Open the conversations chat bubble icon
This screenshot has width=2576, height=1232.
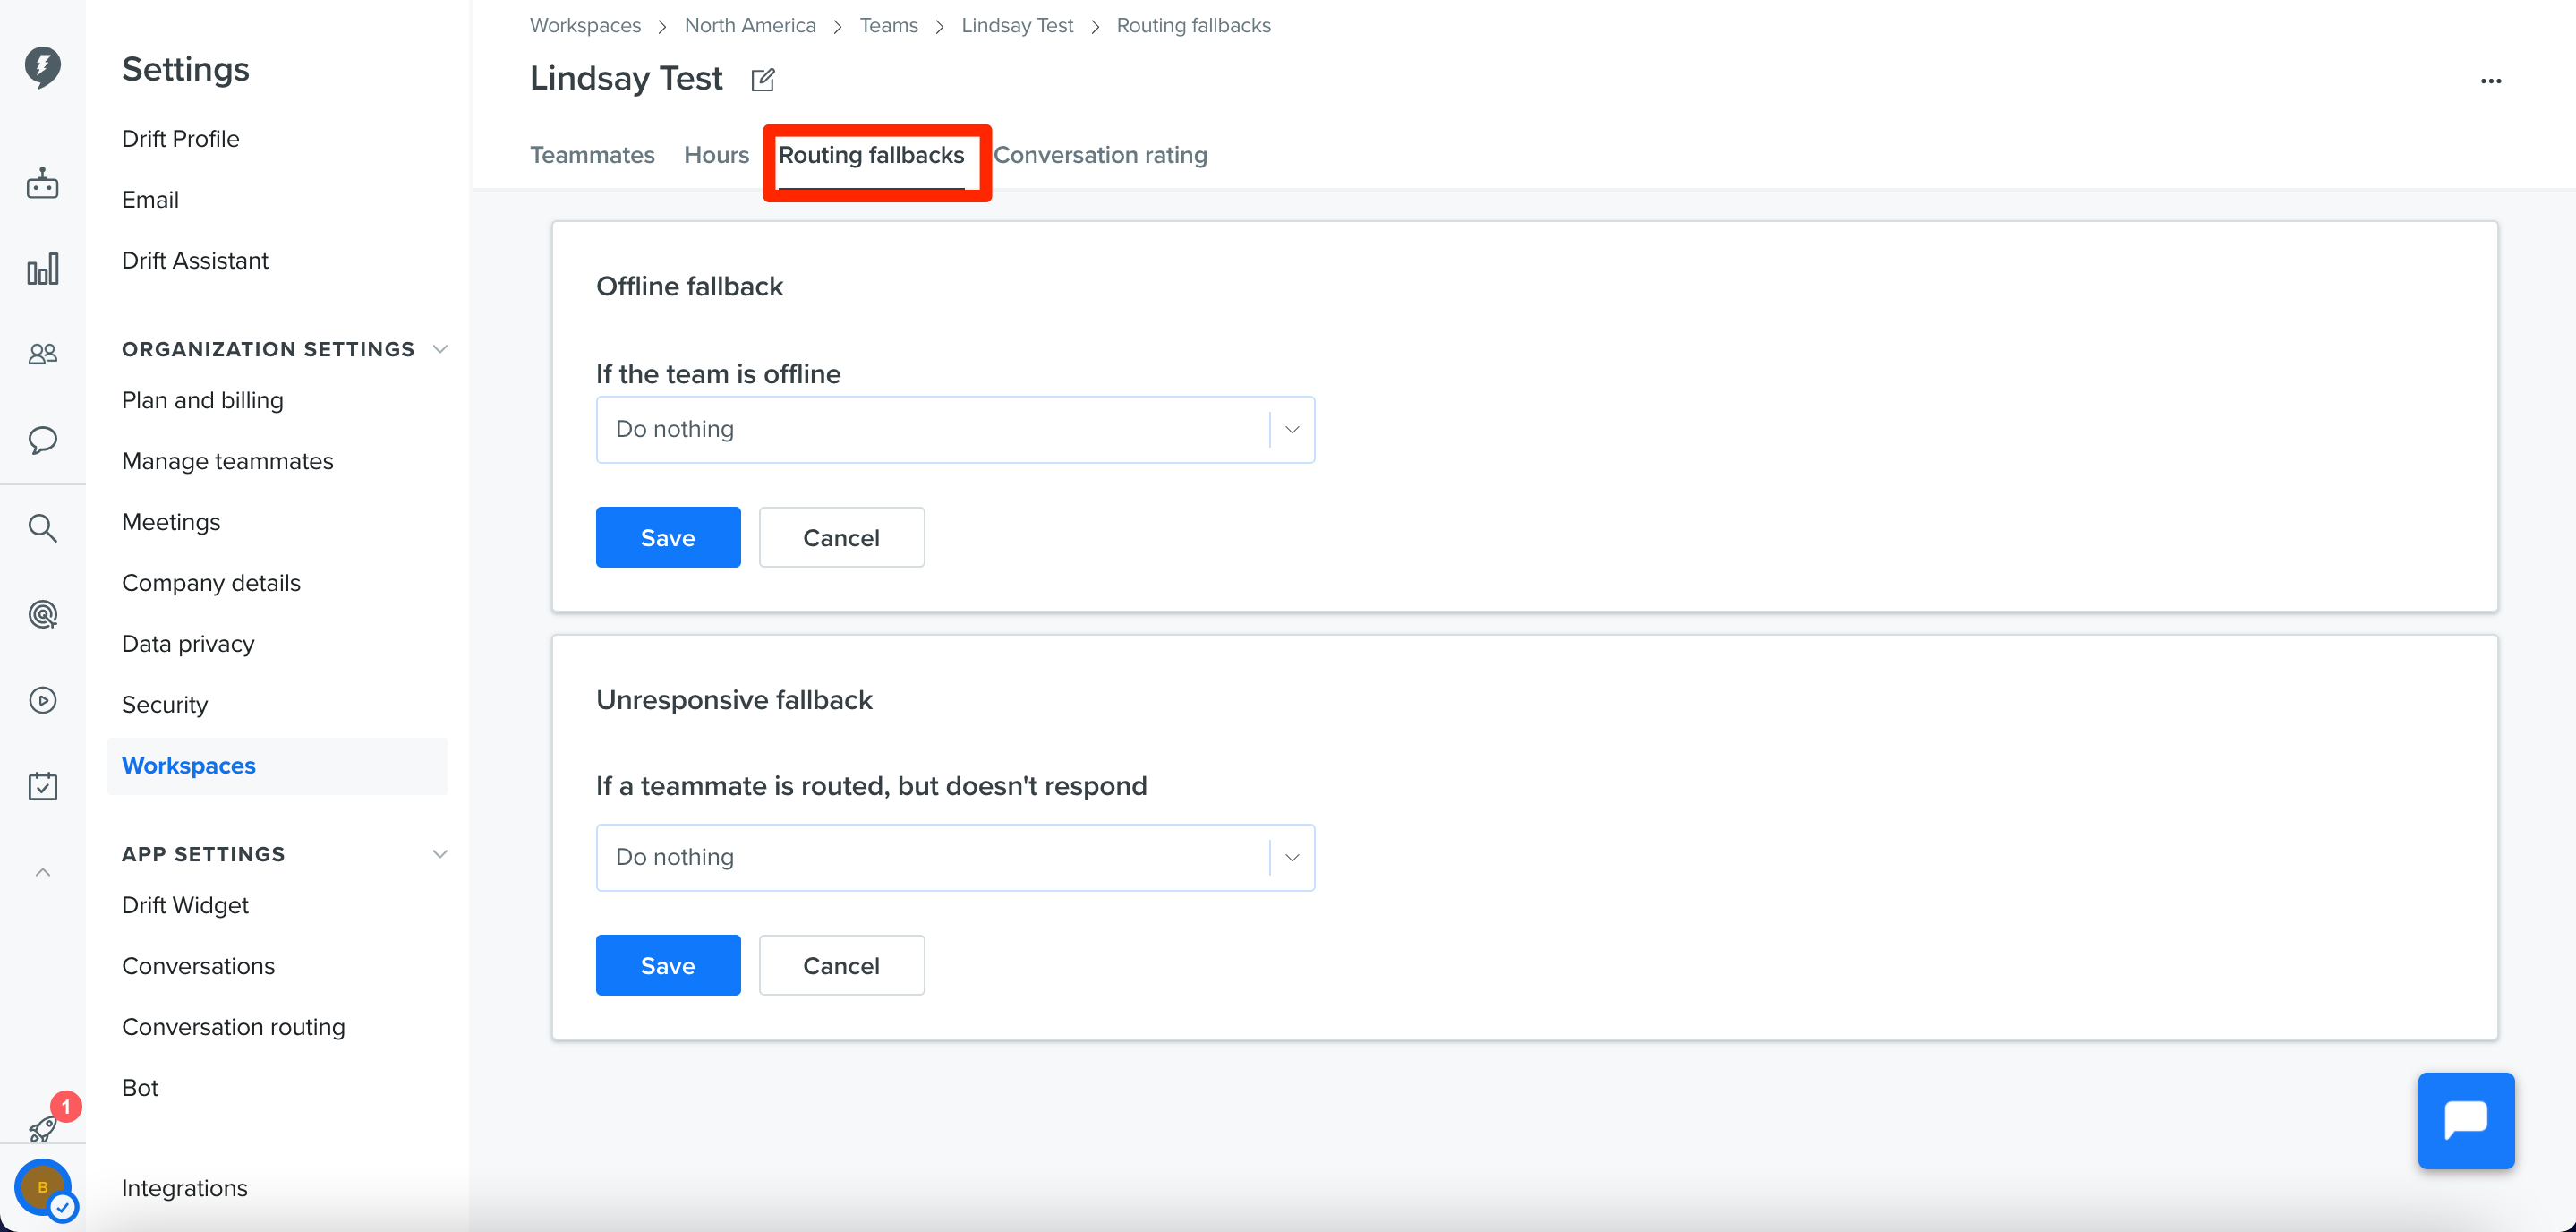click(42, 440)
